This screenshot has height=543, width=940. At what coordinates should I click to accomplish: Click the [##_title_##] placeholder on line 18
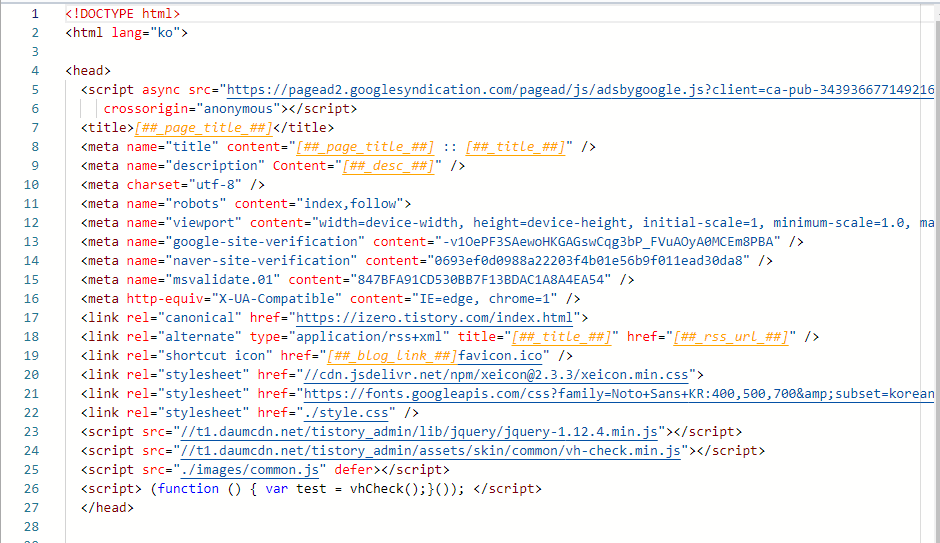pos(561,337)
